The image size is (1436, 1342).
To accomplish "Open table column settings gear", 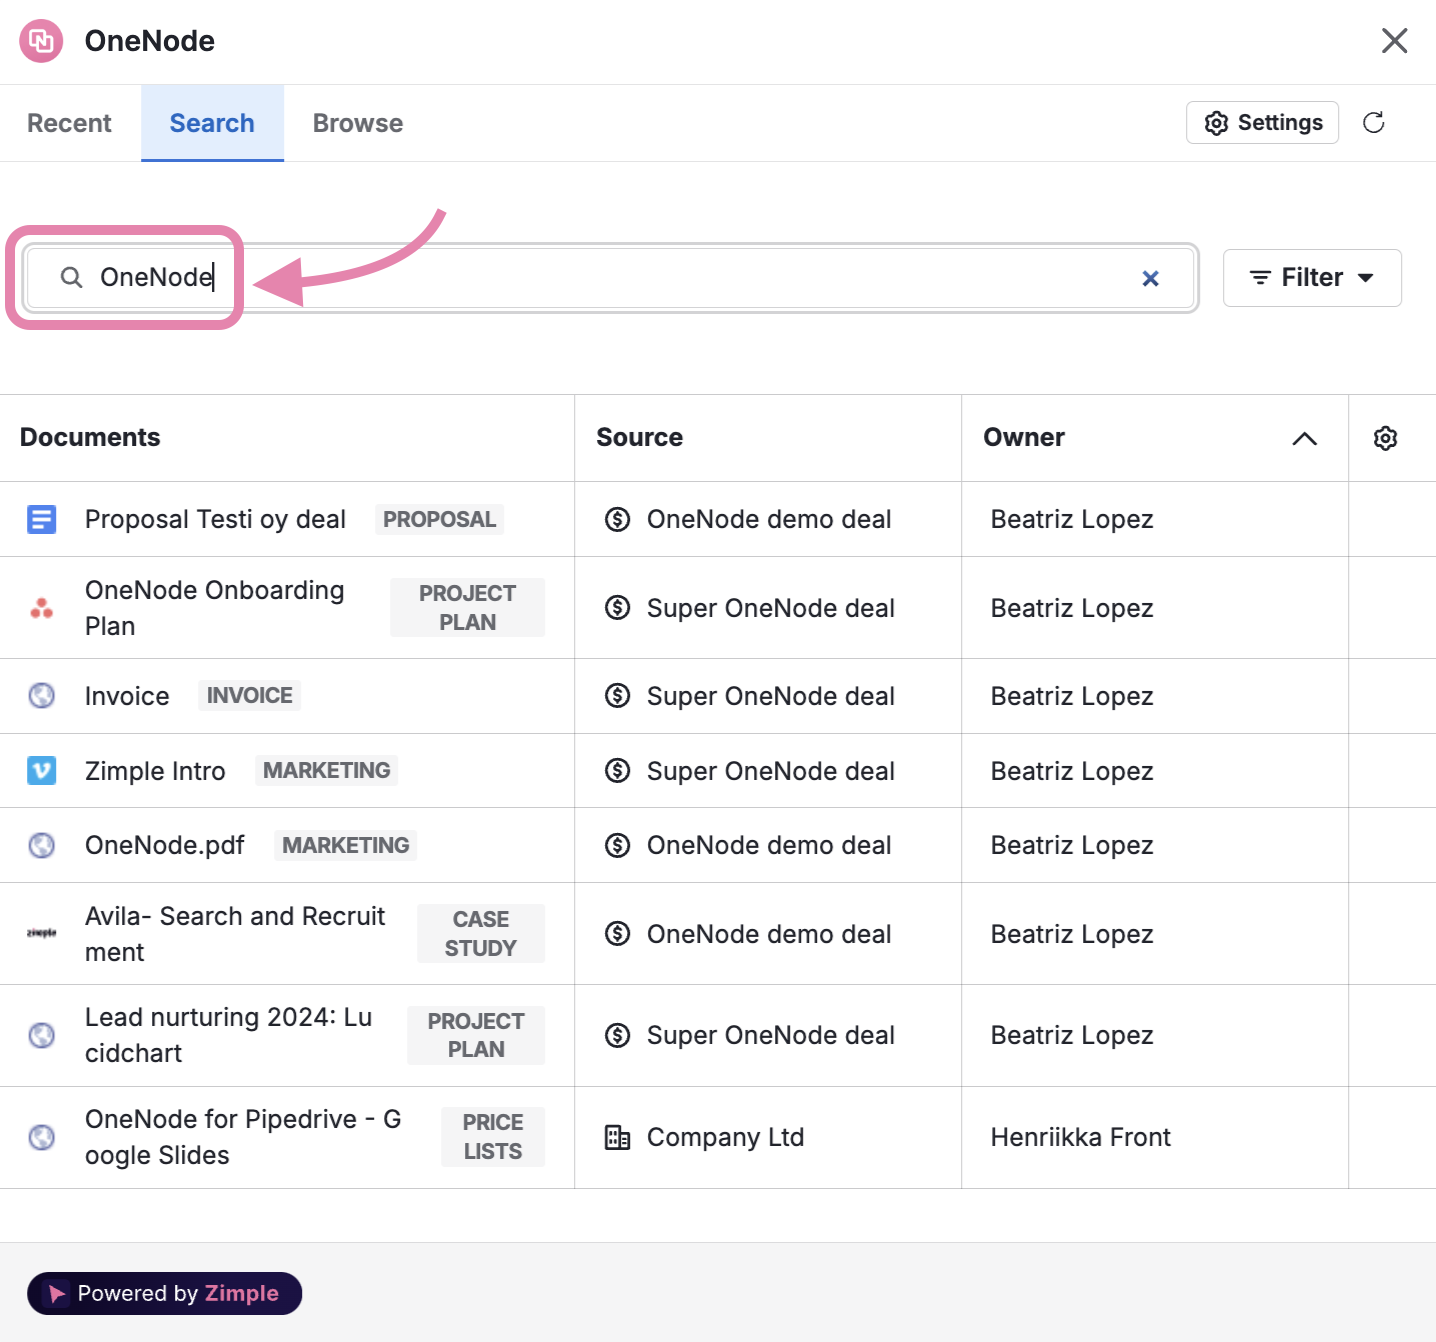I will [x=1385, y=438].
